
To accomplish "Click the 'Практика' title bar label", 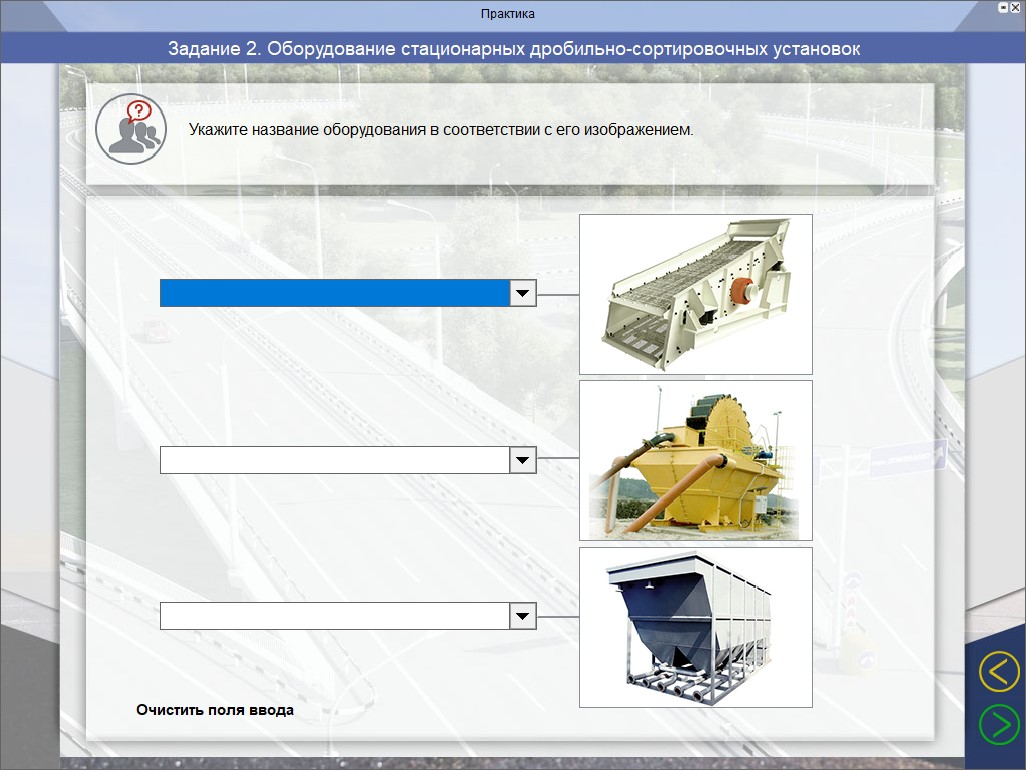I will (x=508, y=14).
